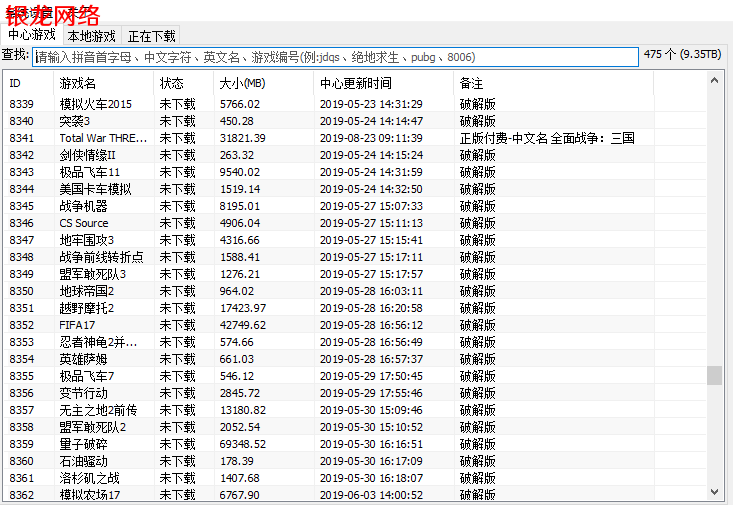
Task: Select the Total War THRE... game row
Action: [x=354, y=138]
